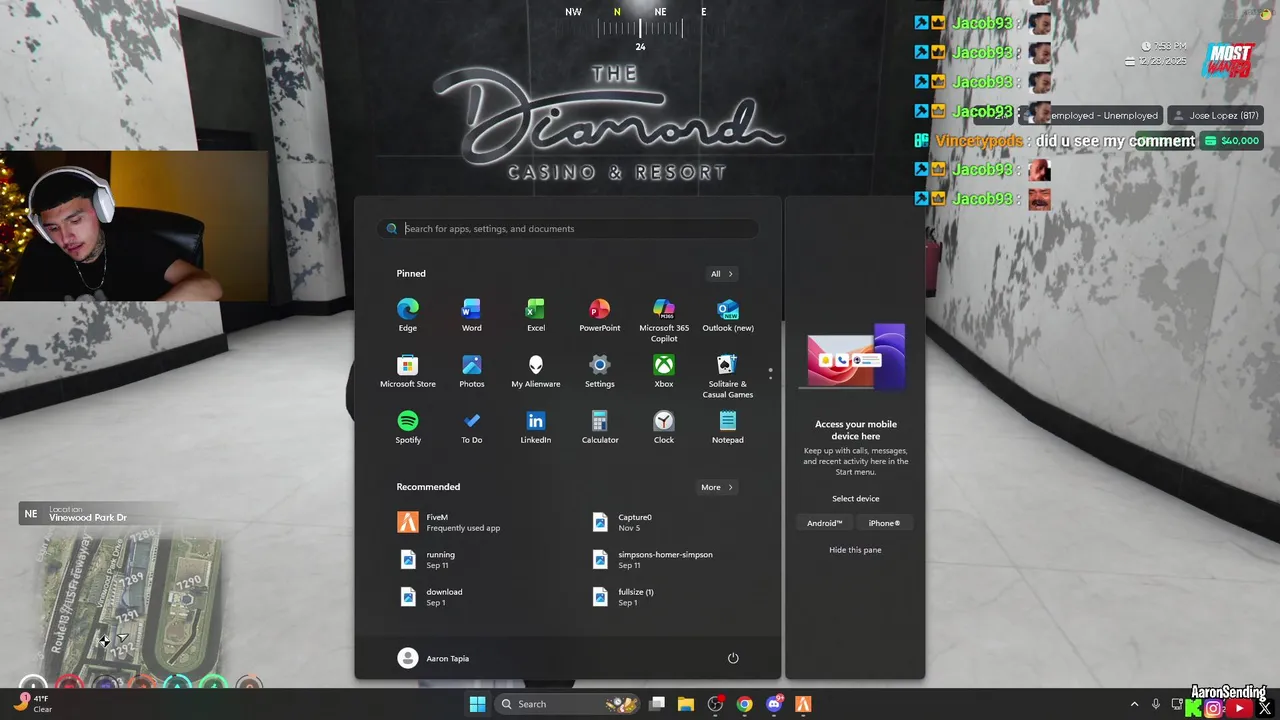This screenshot has width=1280, height=720.
Task: Open LinkedIn pinned app
Action: pyautogui.click(x=536, y=427)
